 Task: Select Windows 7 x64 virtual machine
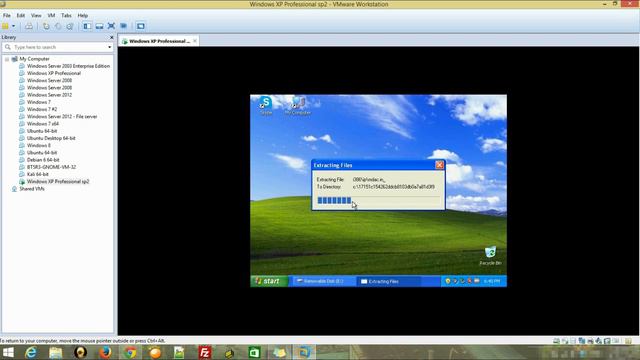pos(43,124)
